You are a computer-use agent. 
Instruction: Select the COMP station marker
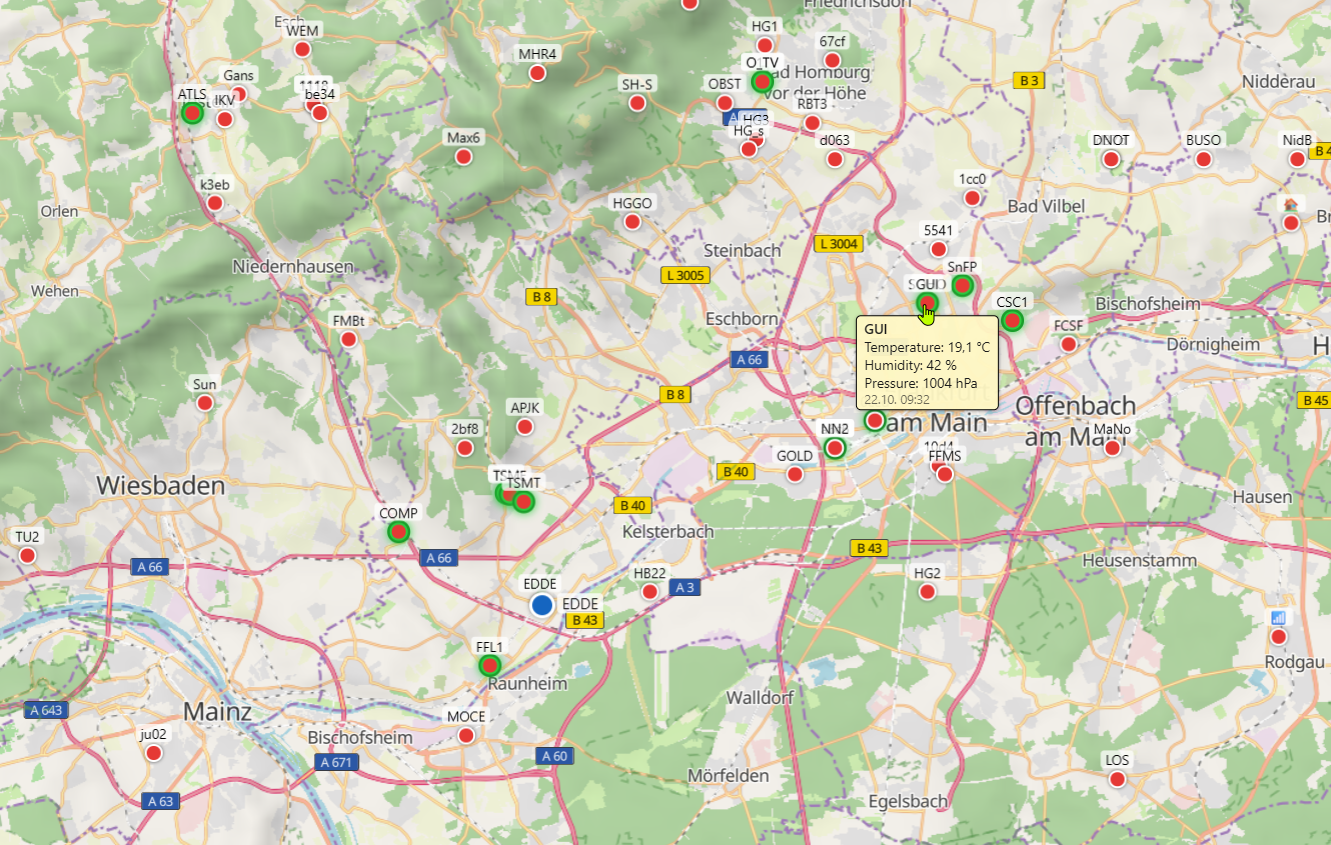coord(398,532)
